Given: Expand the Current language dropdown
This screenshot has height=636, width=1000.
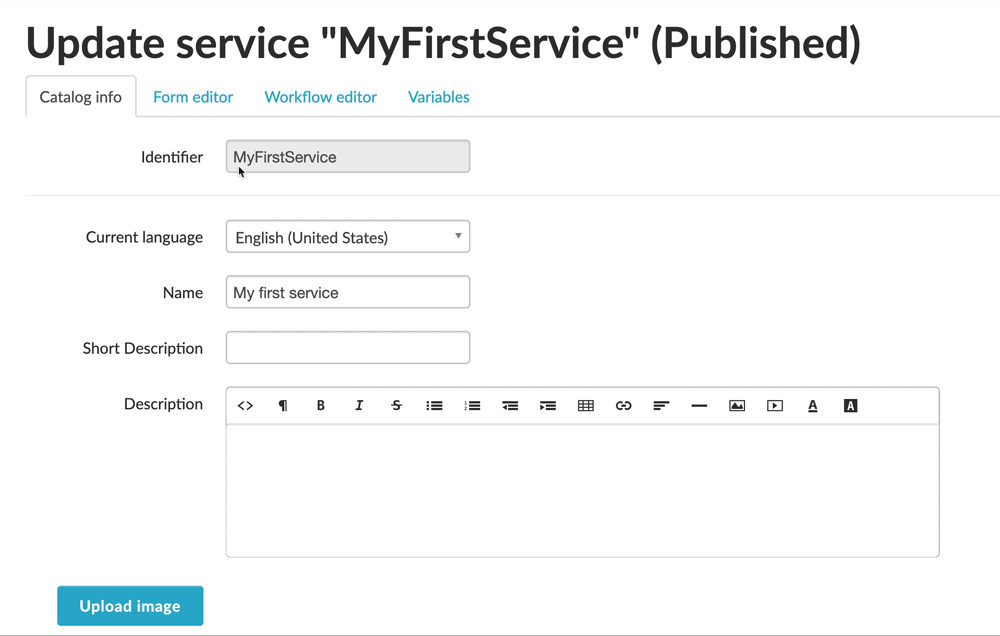Looking at the screenshot, I should [x=348, y=237].
